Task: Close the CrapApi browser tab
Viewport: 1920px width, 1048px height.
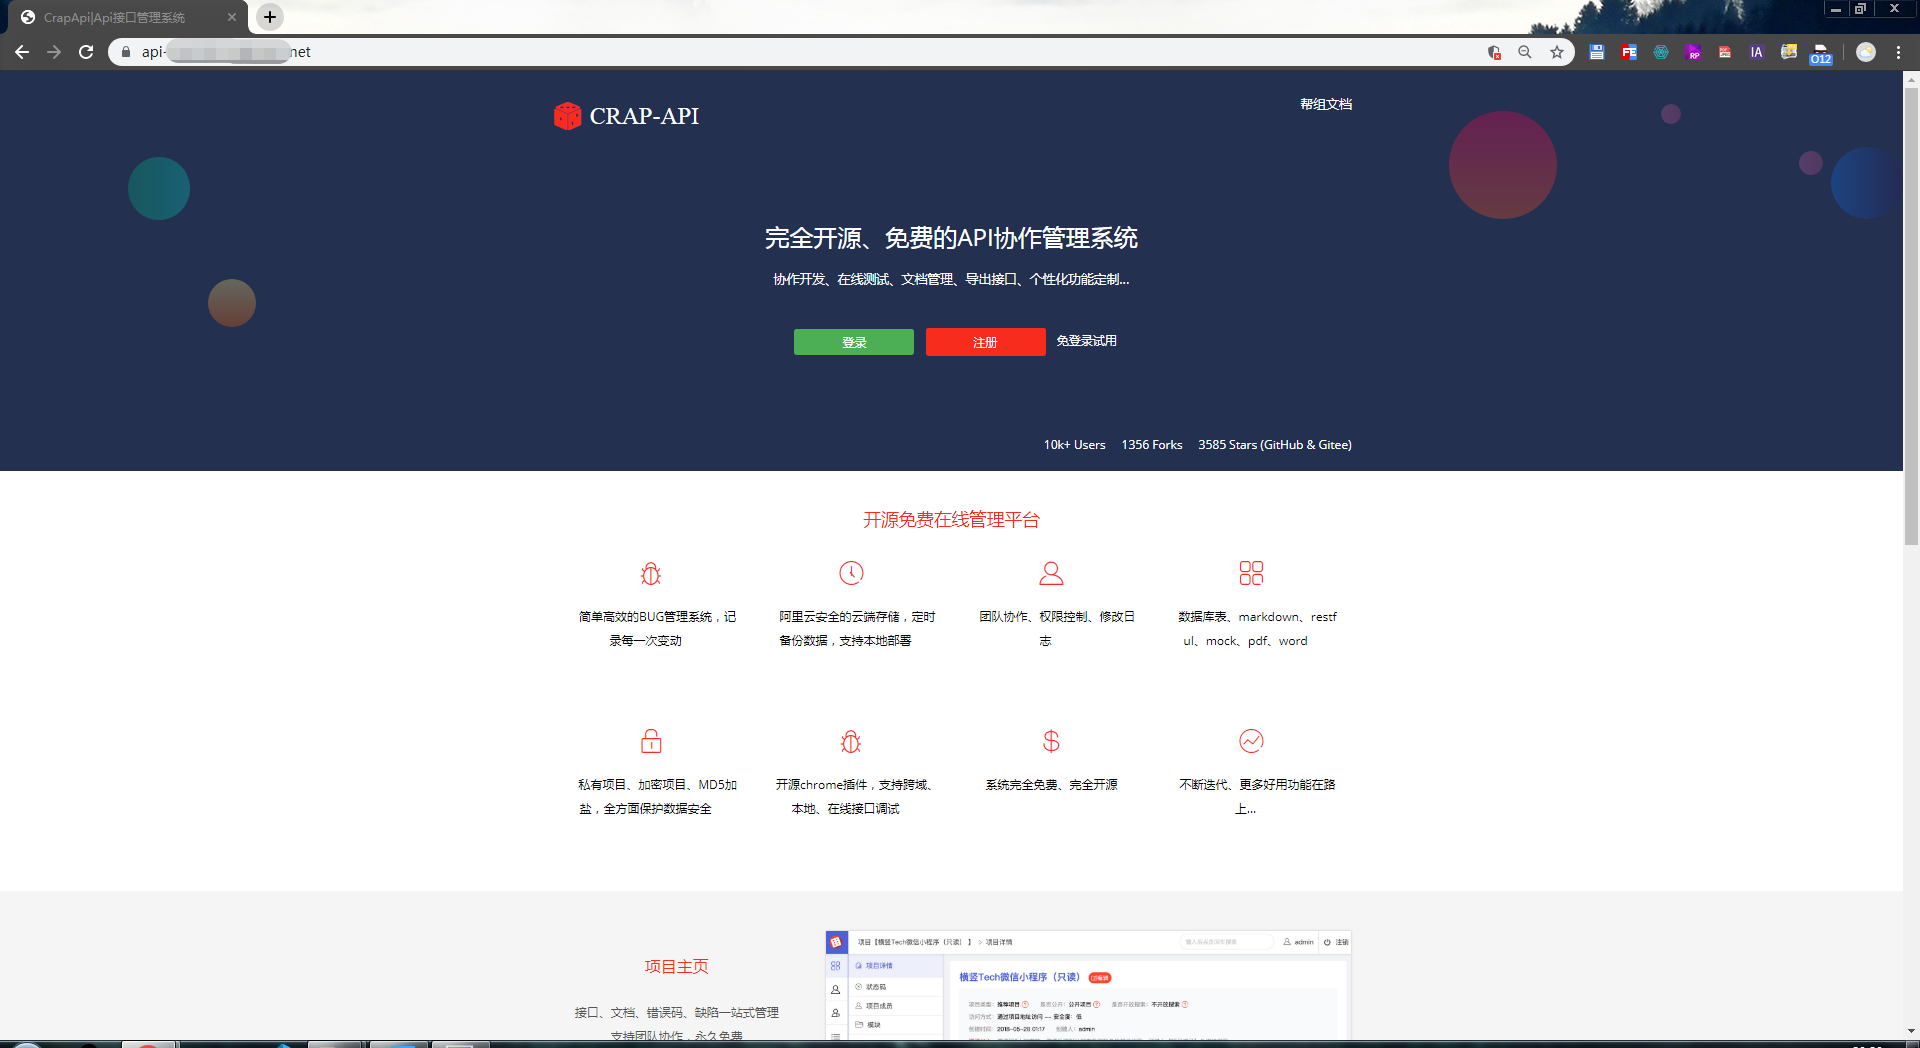Action: coord(232,17)
